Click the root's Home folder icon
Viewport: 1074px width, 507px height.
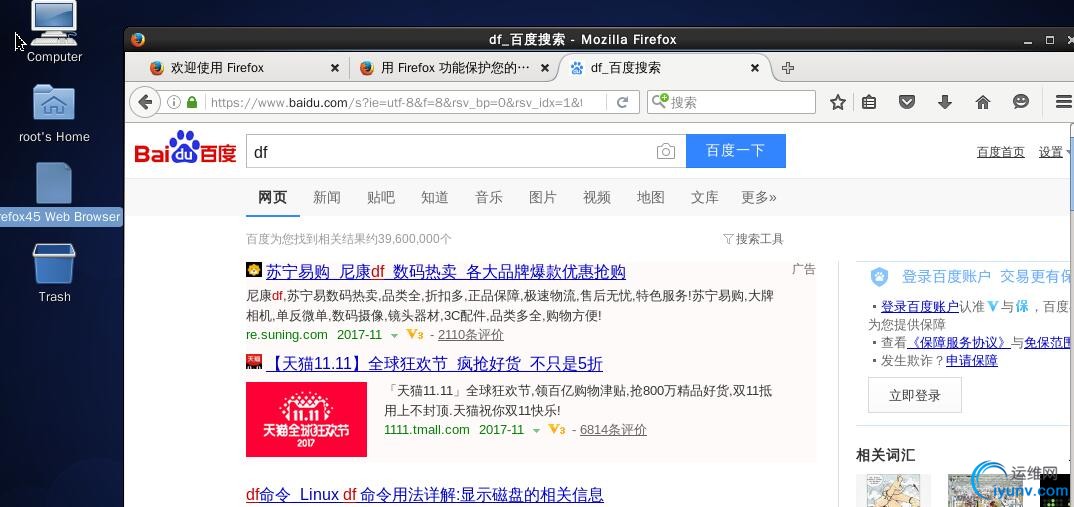click(x=53, y=101)
